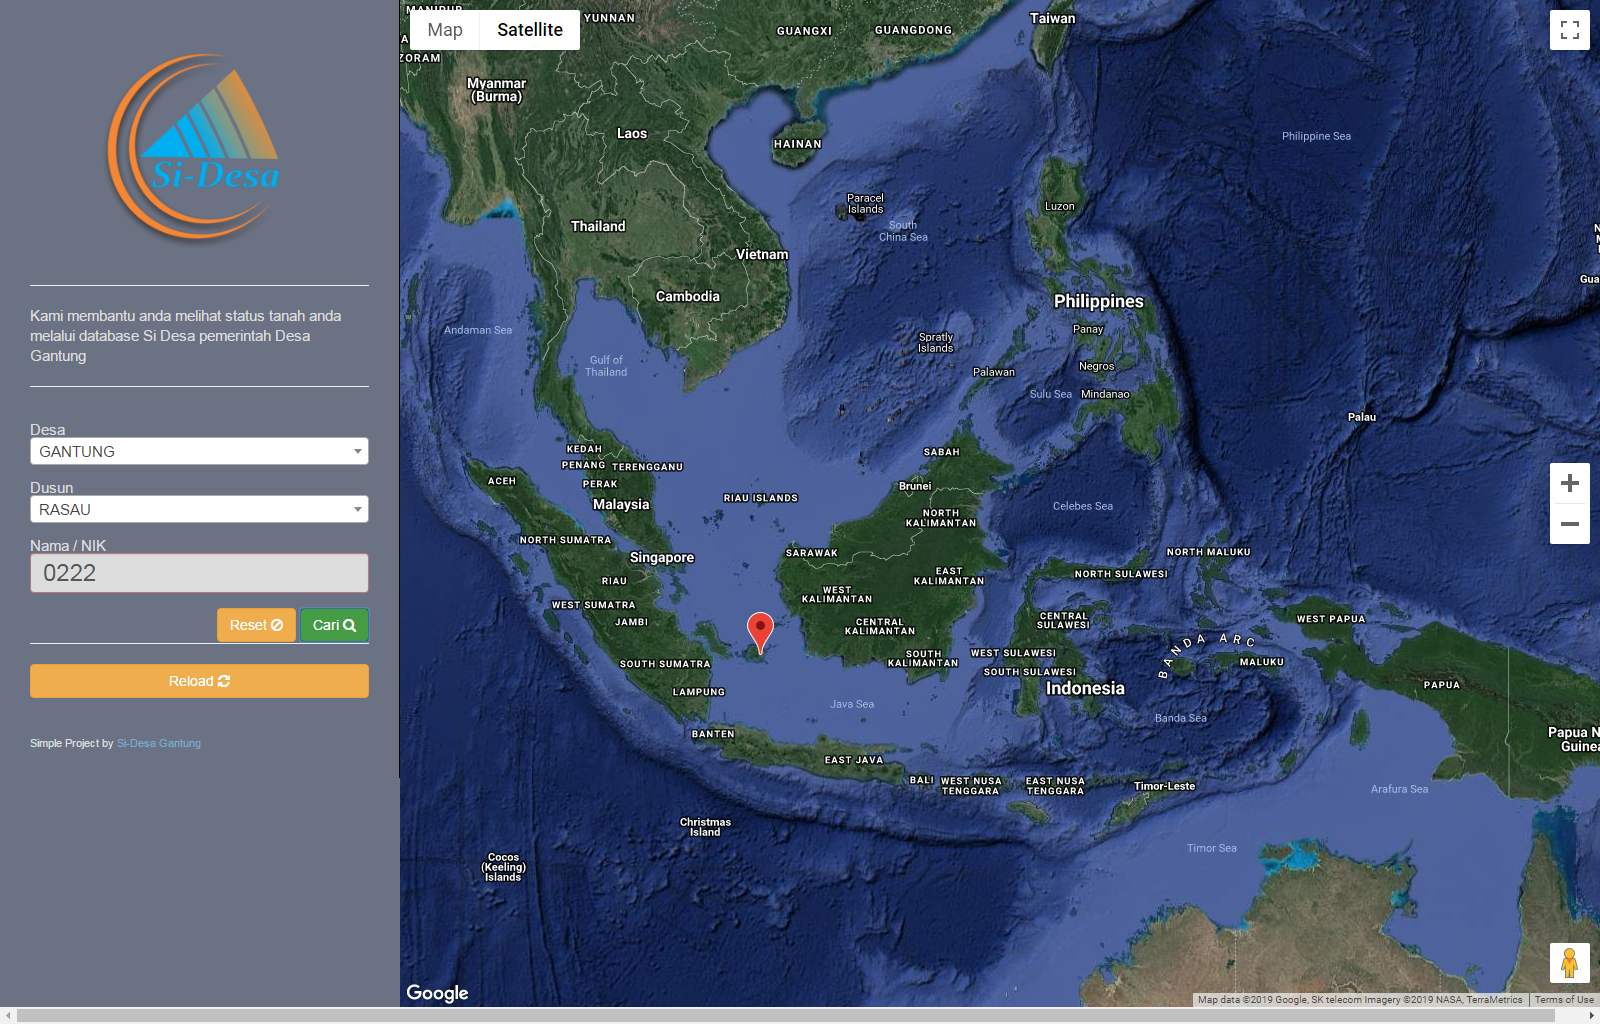Toggle fullscreen map view
Image resolution: width=1600 pixels, height=1024 pixels.
click(x=1569, y=30)
